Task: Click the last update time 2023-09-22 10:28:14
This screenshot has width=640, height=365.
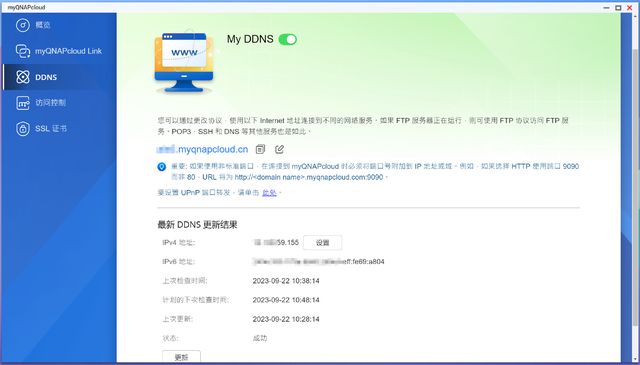Action: click(286, 319)
